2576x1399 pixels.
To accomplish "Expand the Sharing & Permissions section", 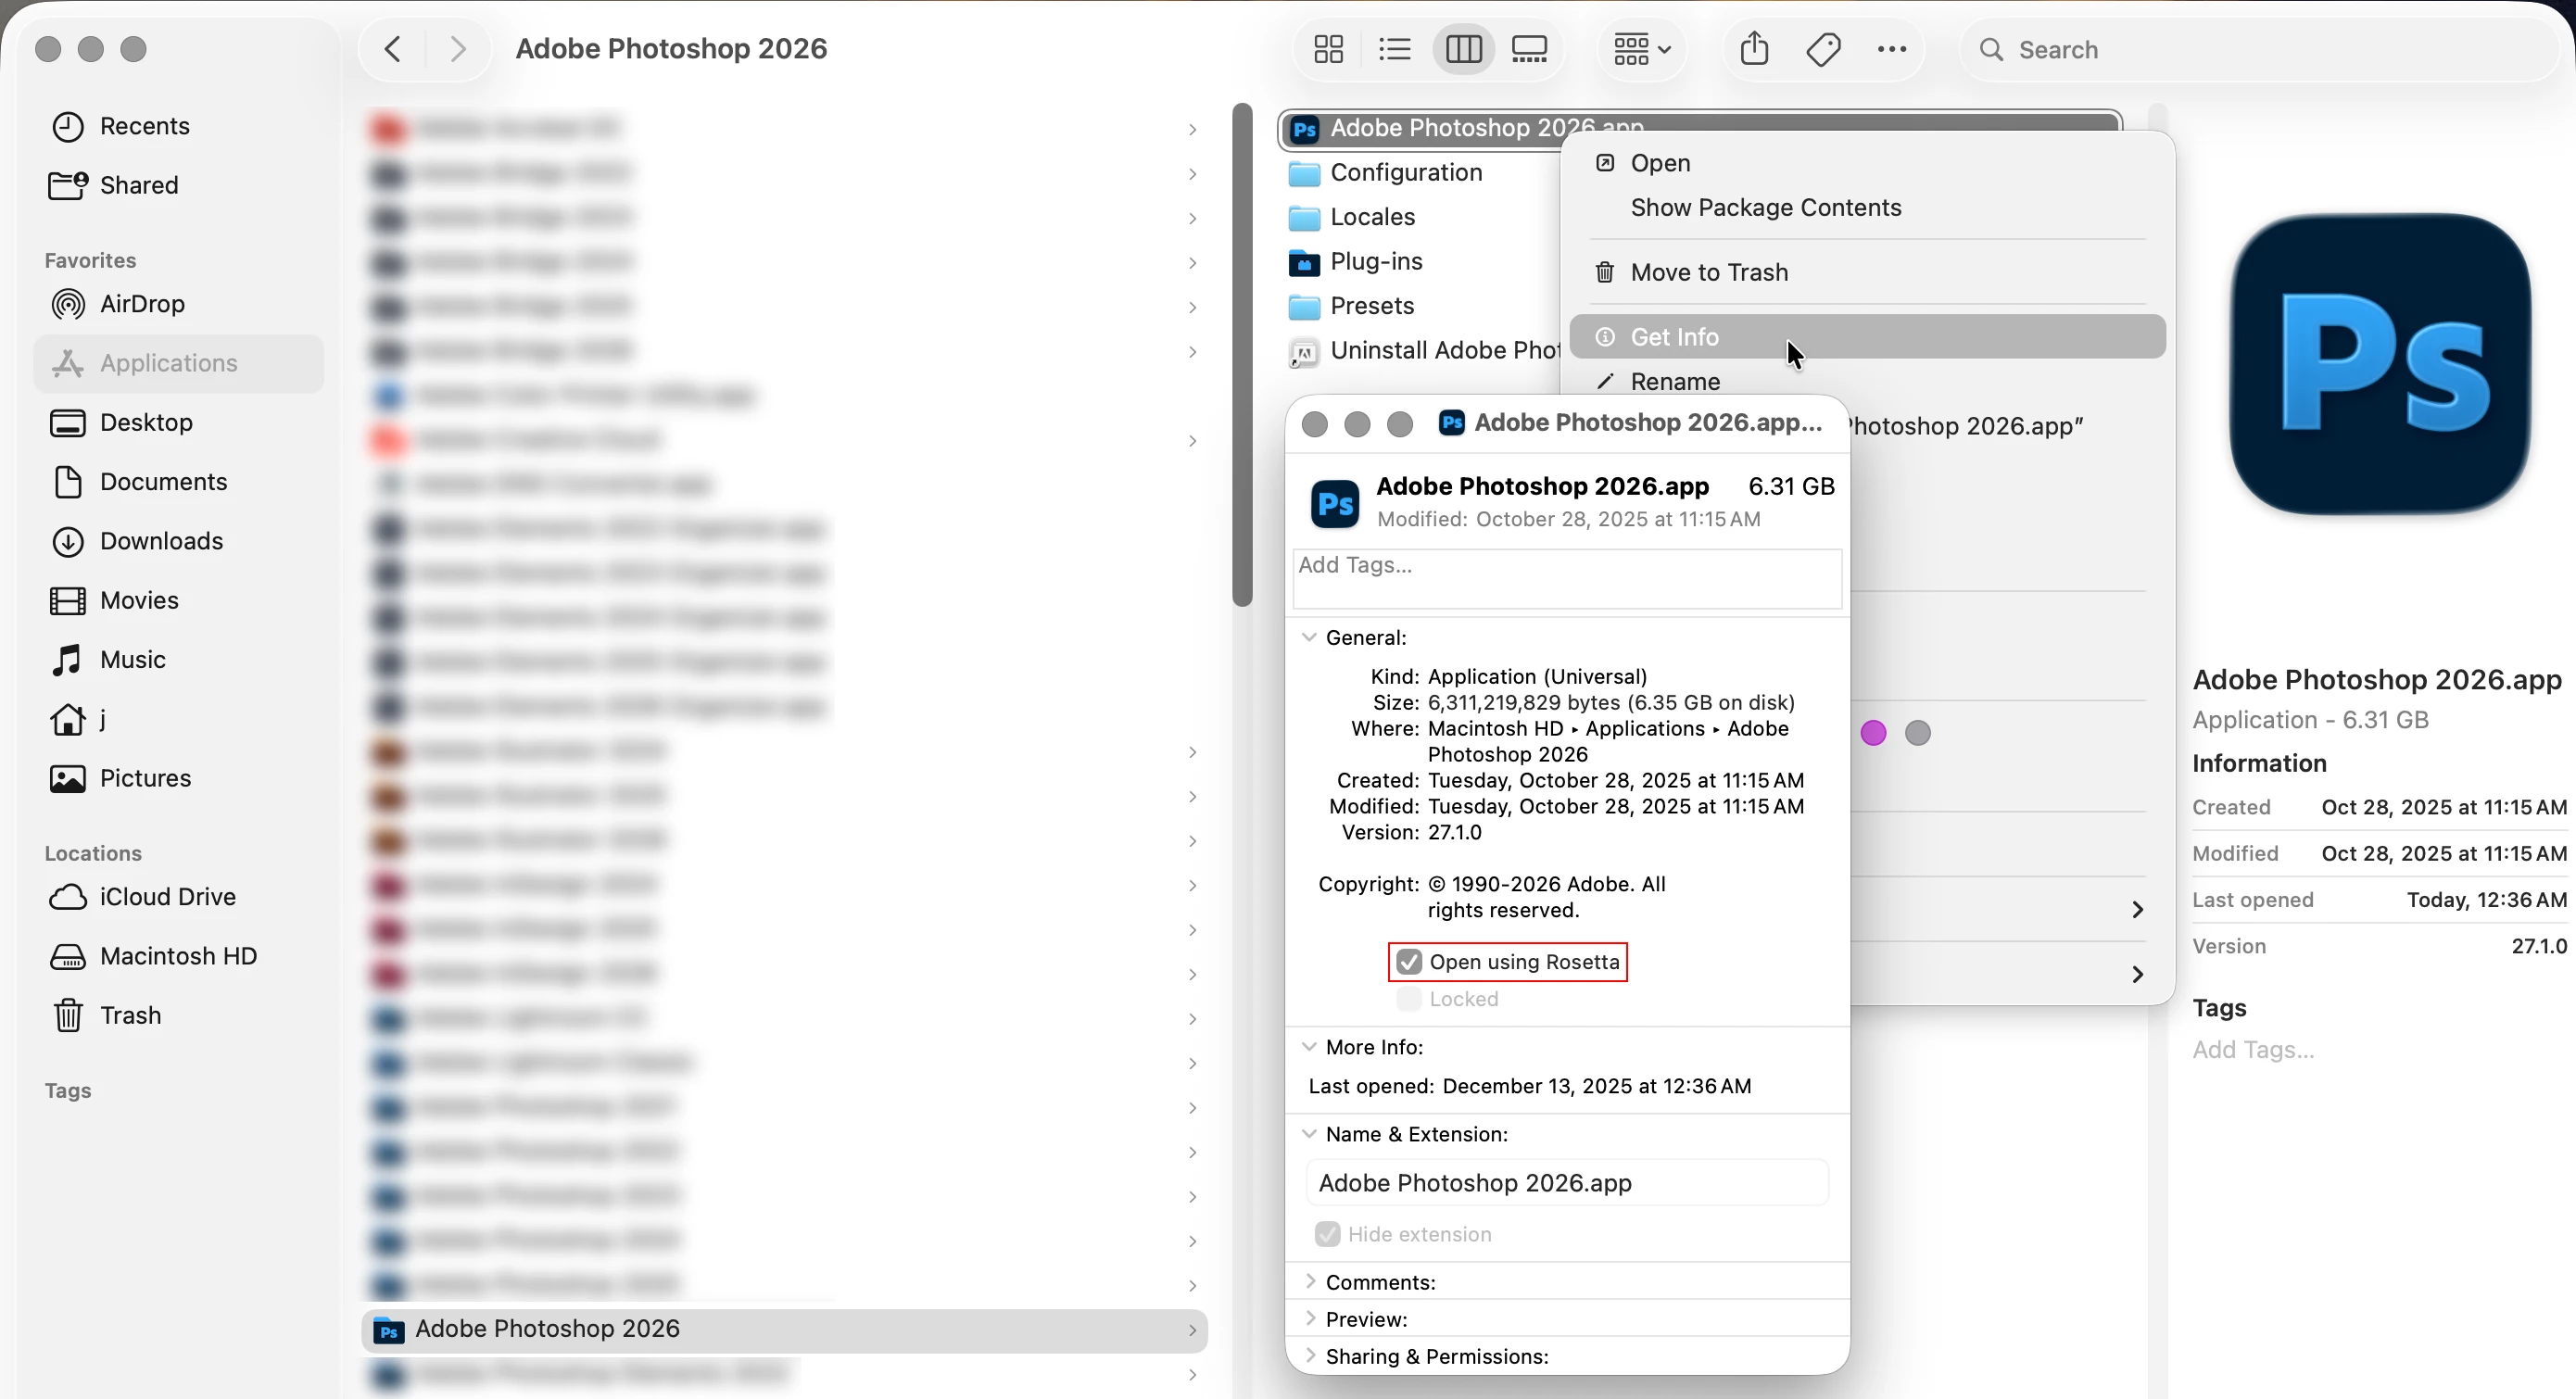I will click(1309, 1356).
